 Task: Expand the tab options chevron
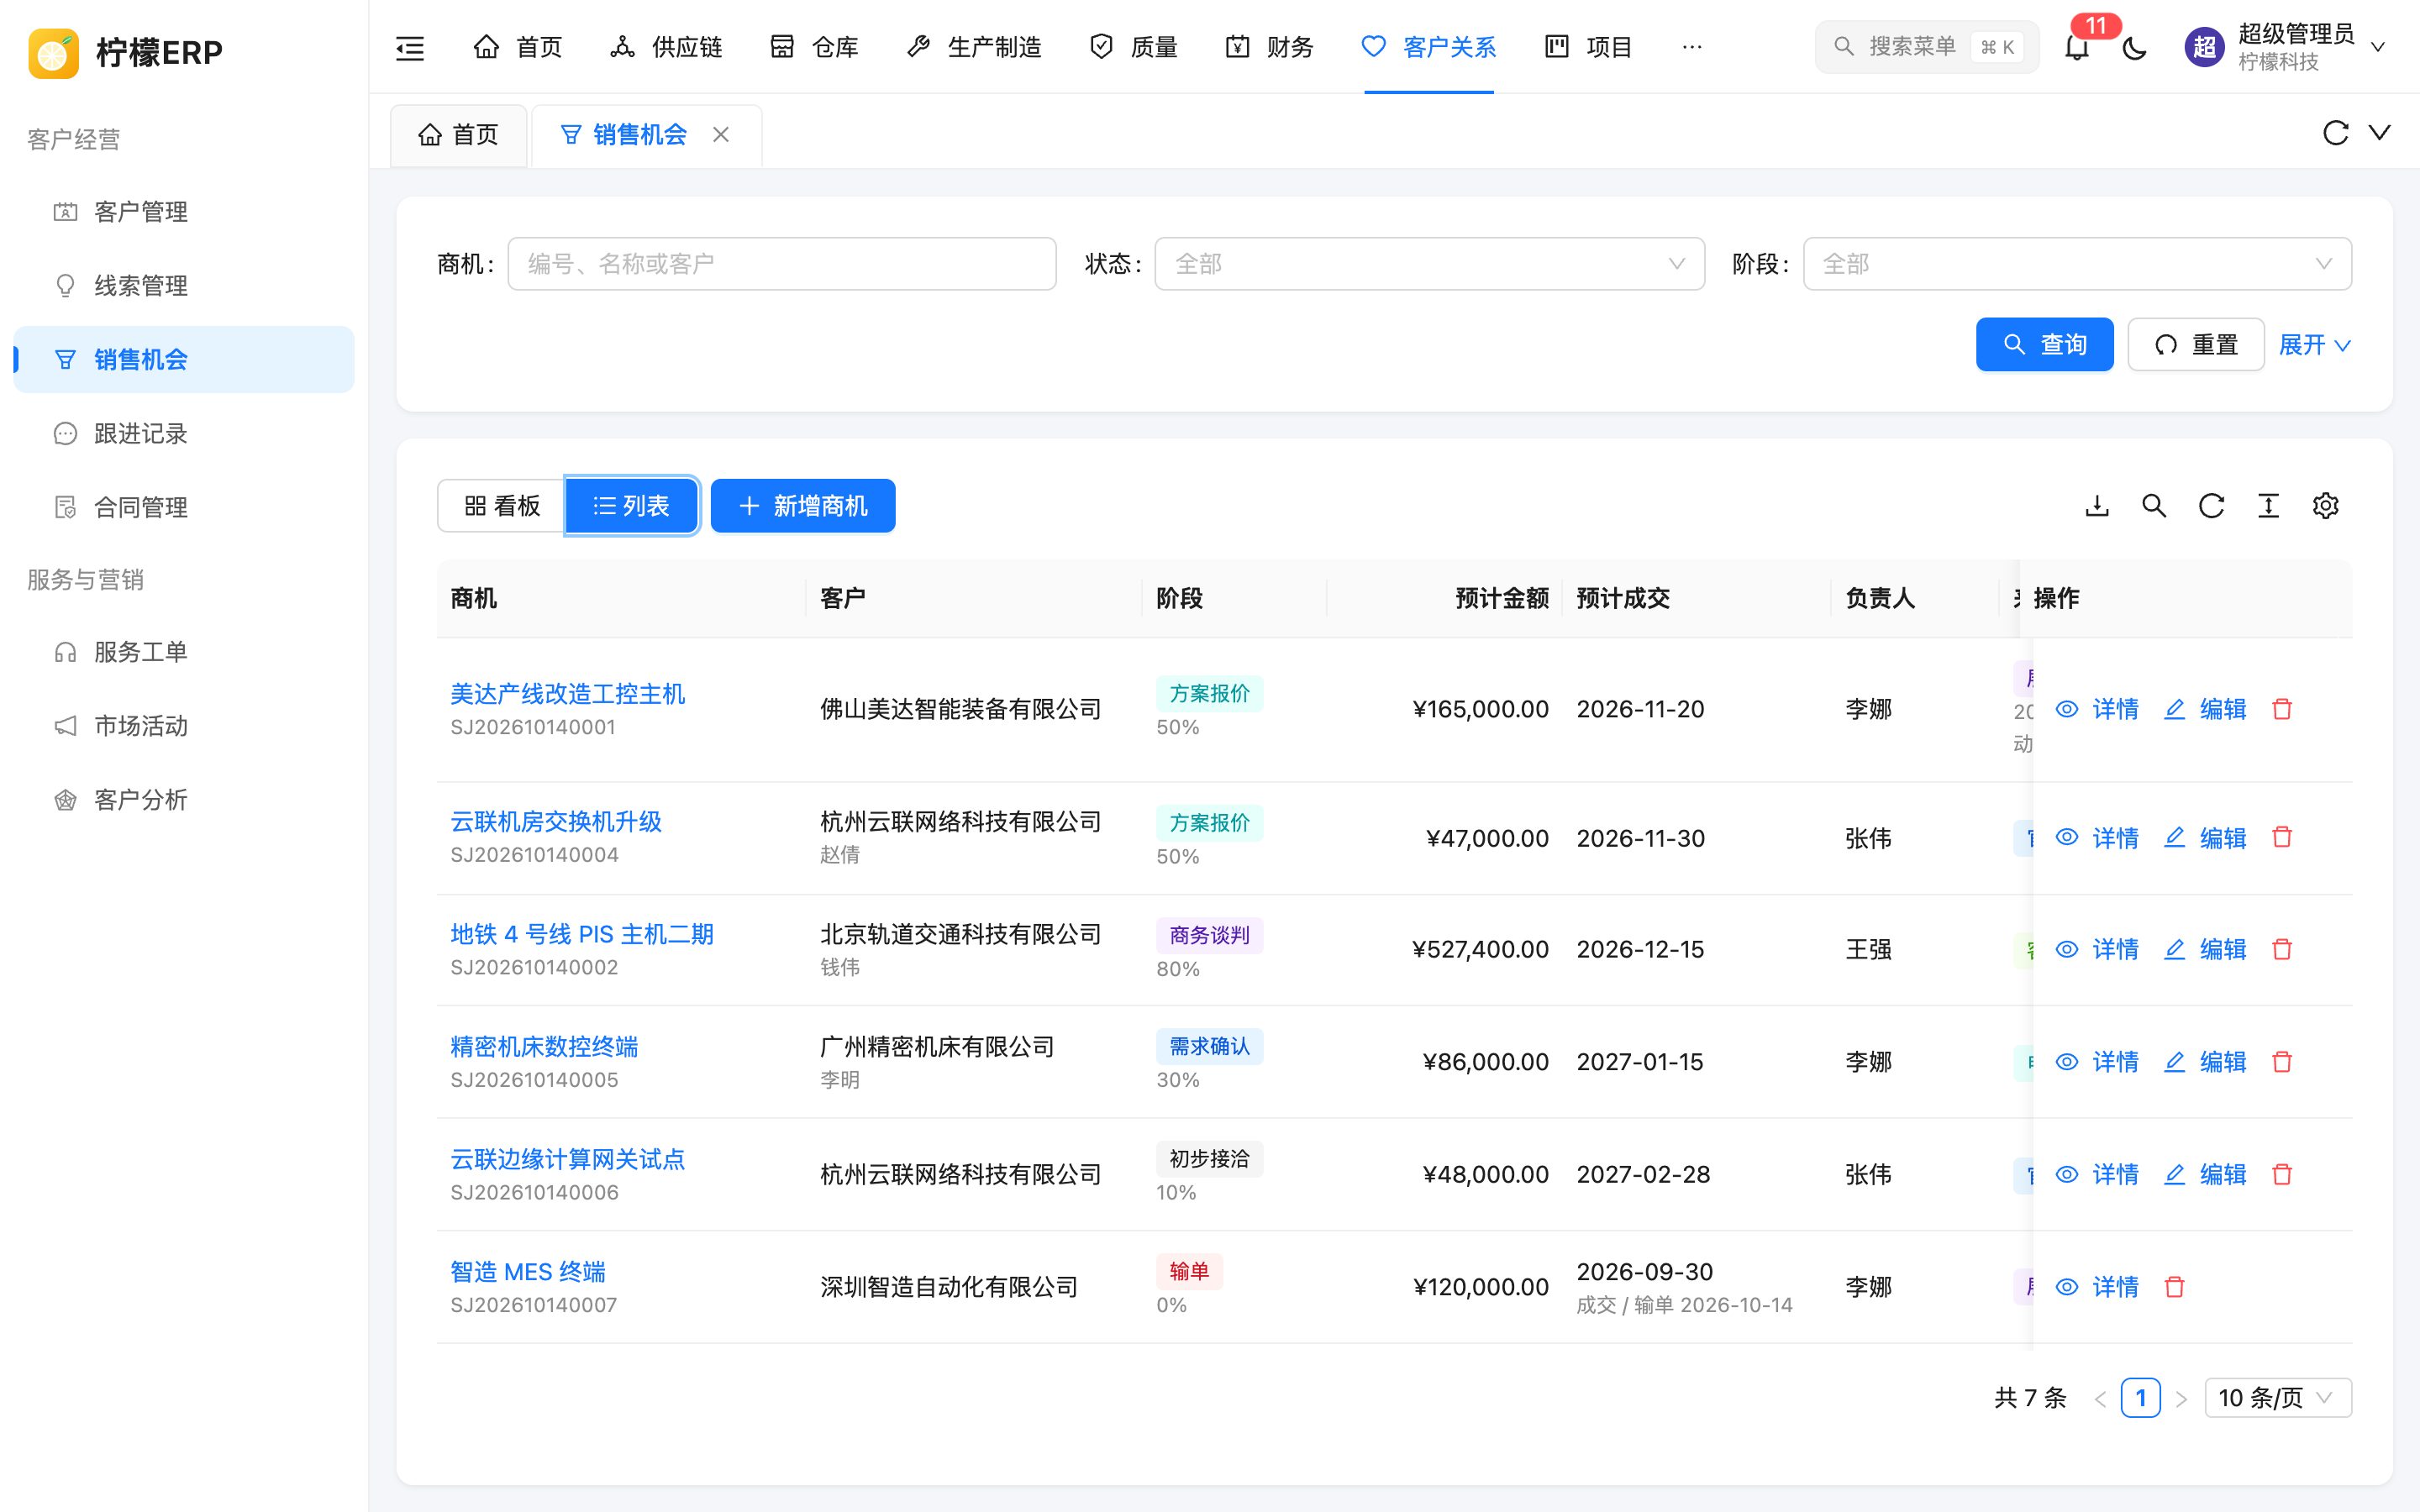2380,133
